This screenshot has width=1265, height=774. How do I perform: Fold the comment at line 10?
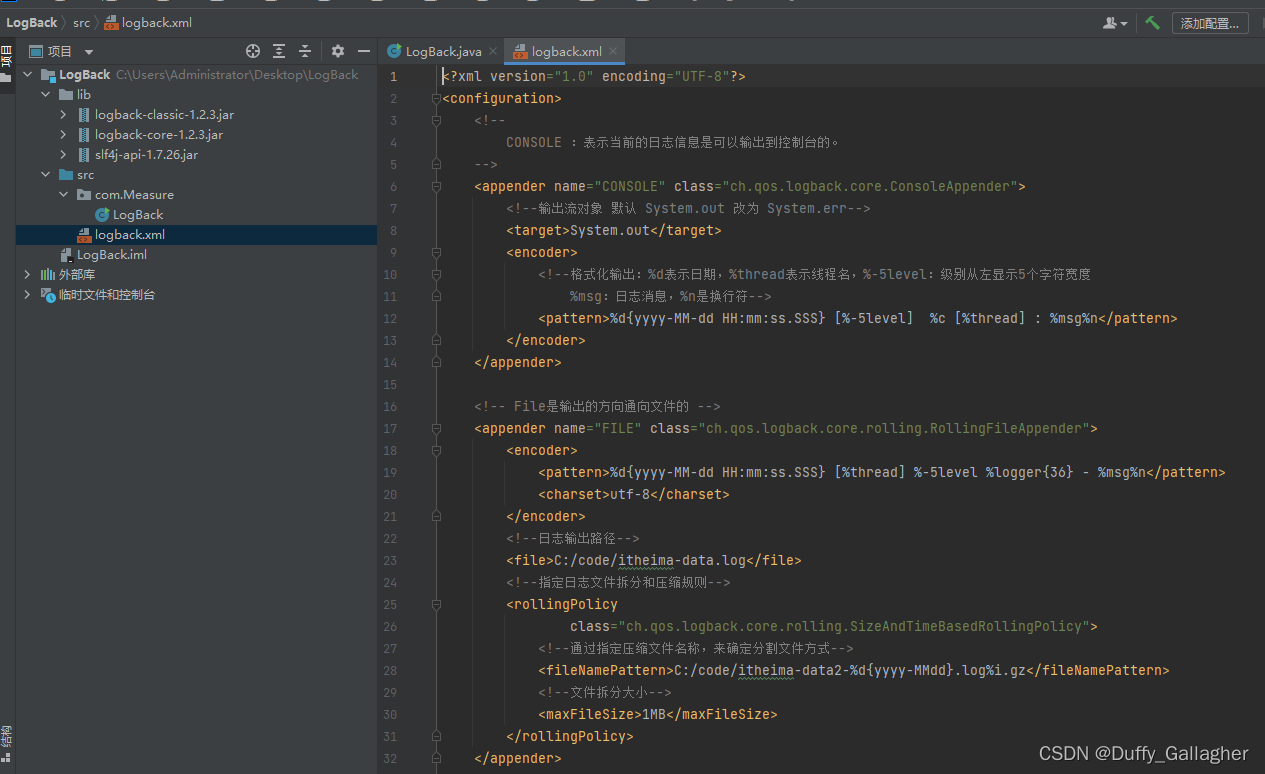click(x=436, y=274)
